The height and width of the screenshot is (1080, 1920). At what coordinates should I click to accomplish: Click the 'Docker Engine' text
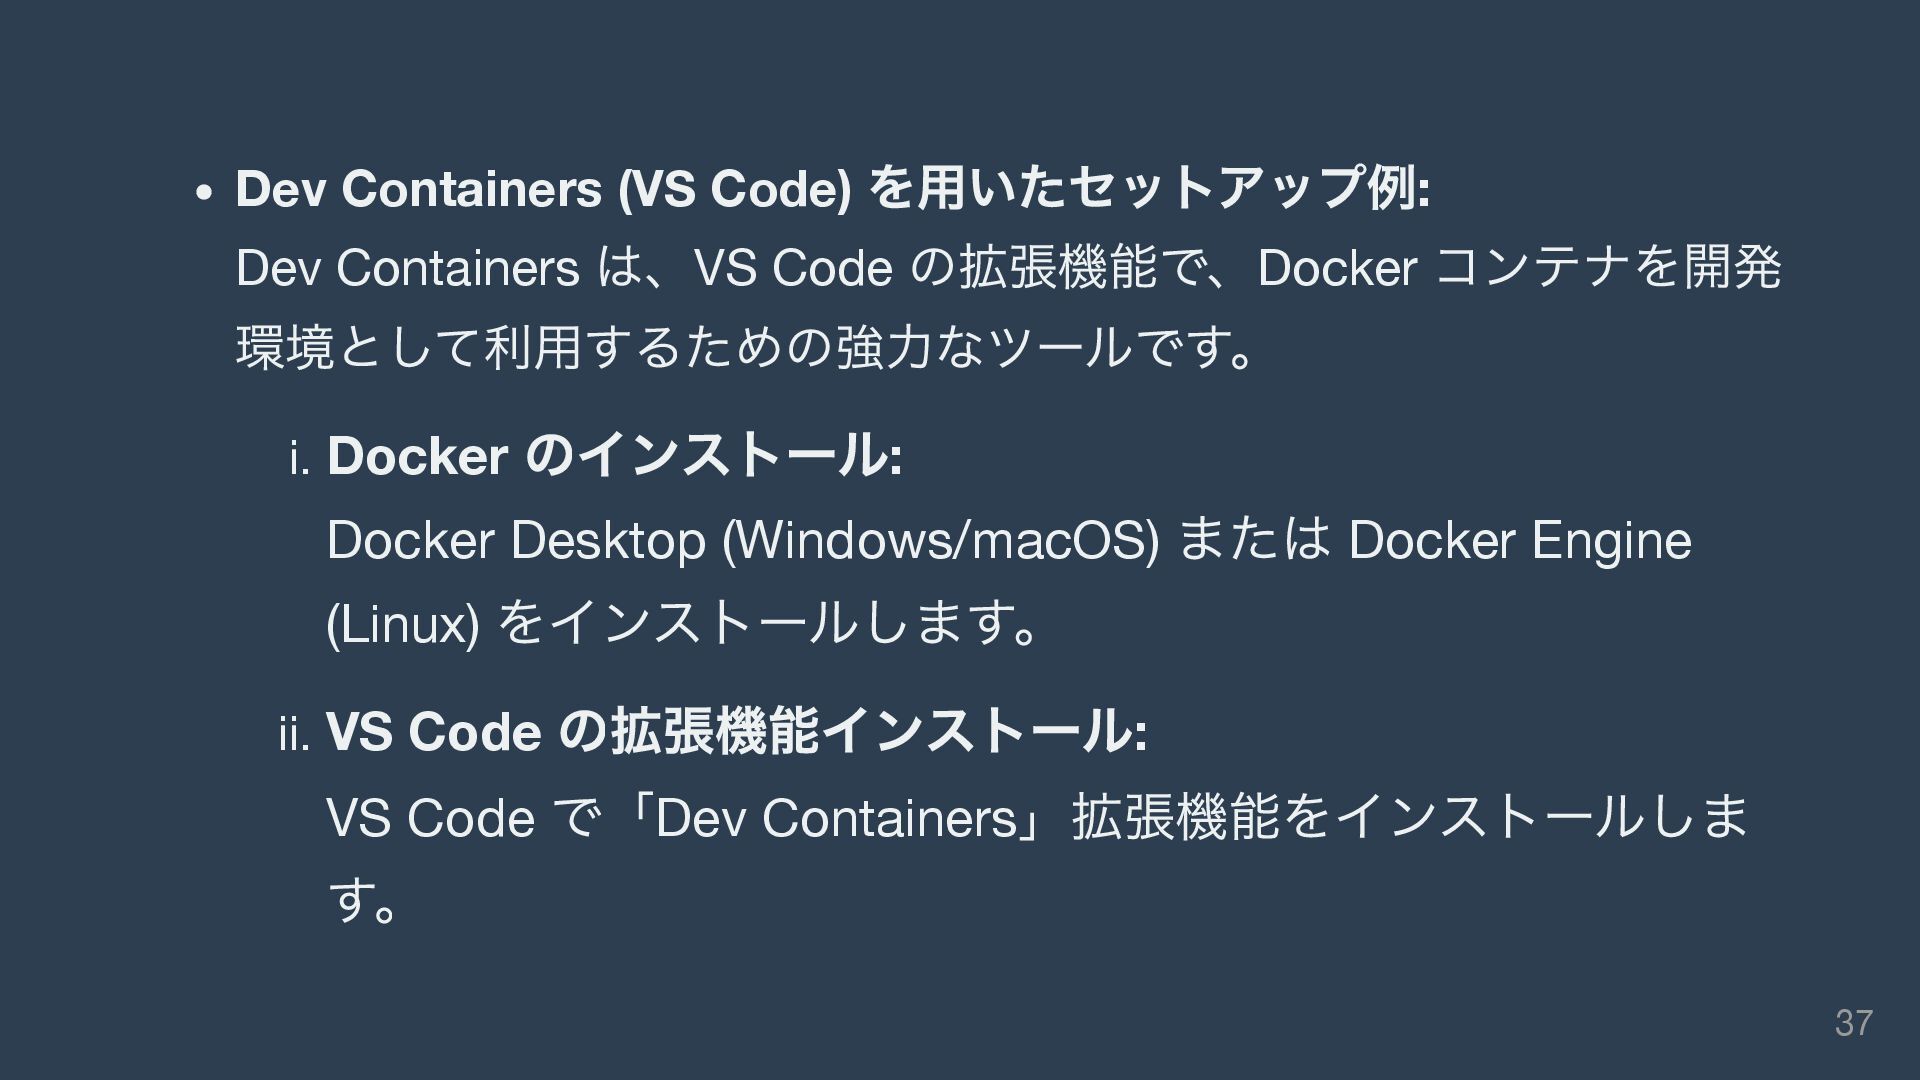click(x=1520, y=542)
